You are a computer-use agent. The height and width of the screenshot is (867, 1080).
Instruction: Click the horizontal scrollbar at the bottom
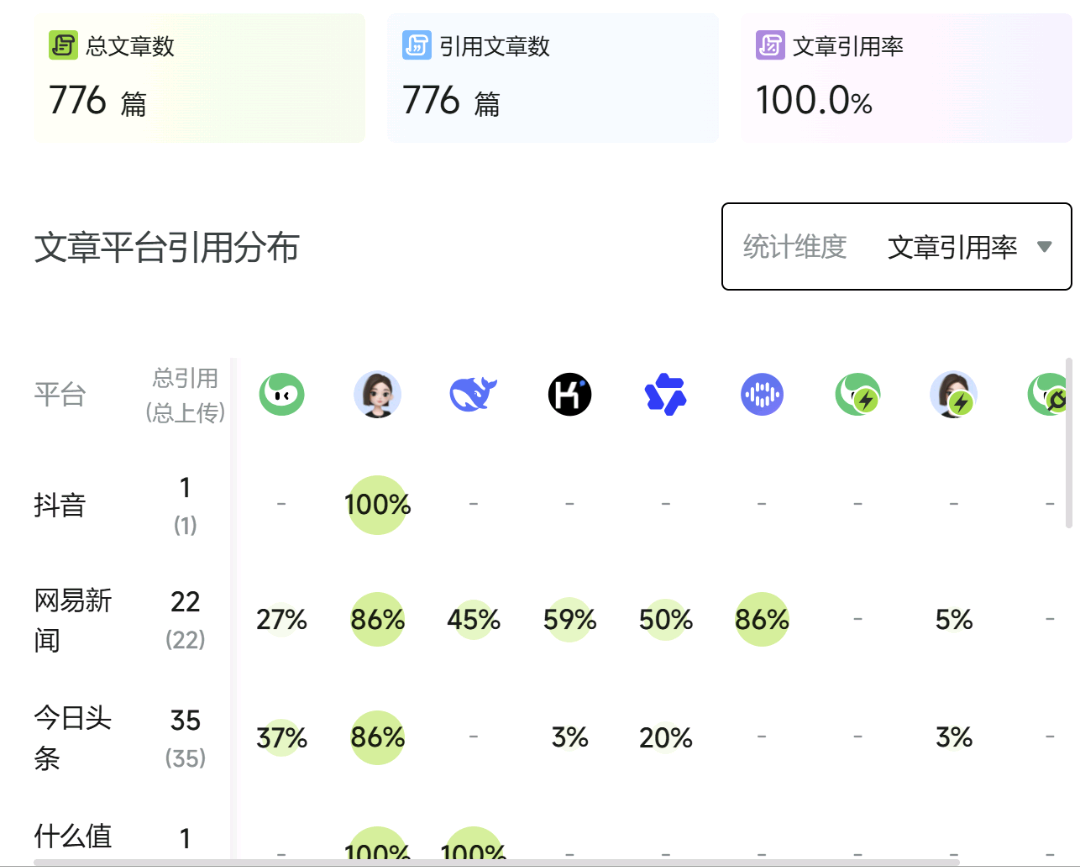click(x=497, y=862)
